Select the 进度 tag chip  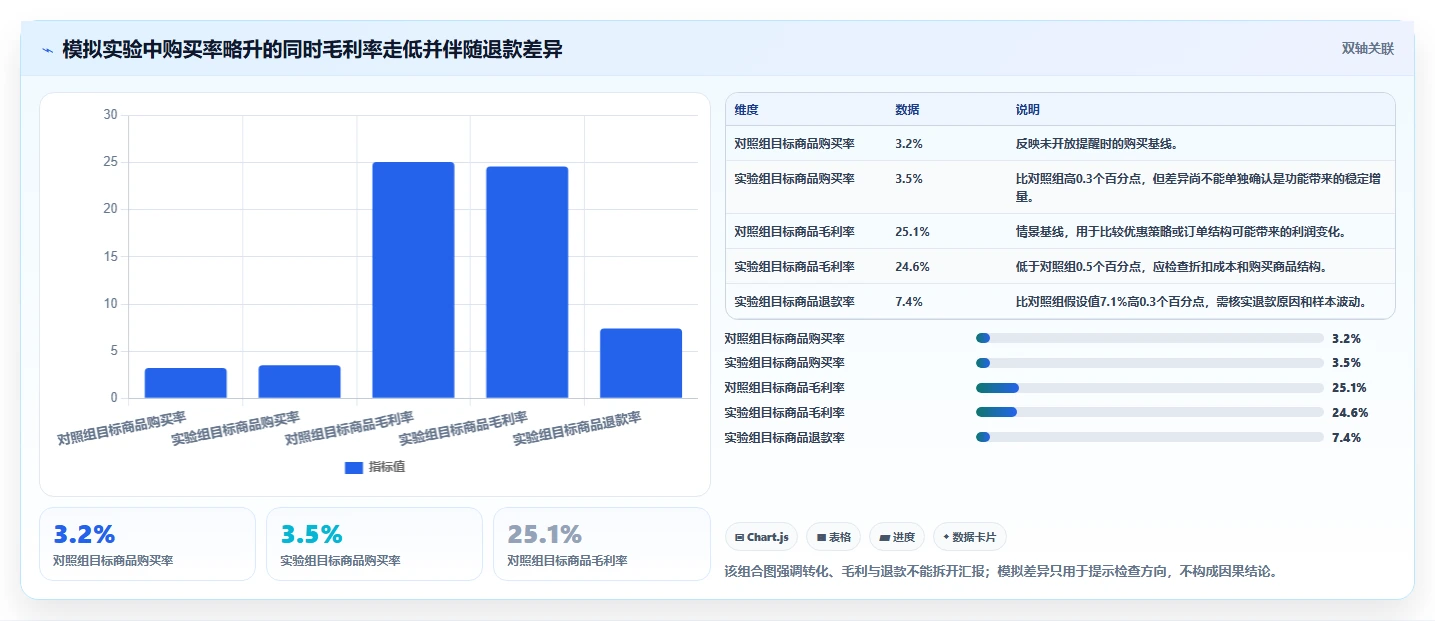point(897,537)
